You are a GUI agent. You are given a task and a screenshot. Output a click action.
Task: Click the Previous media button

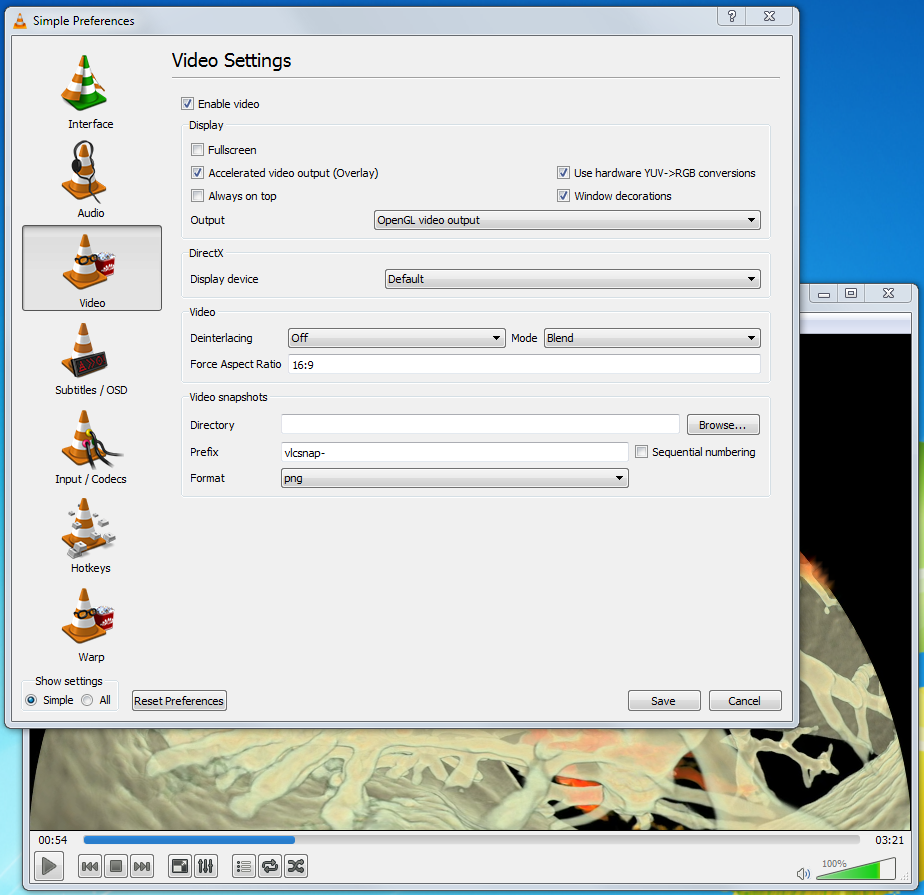click(90, 866)
